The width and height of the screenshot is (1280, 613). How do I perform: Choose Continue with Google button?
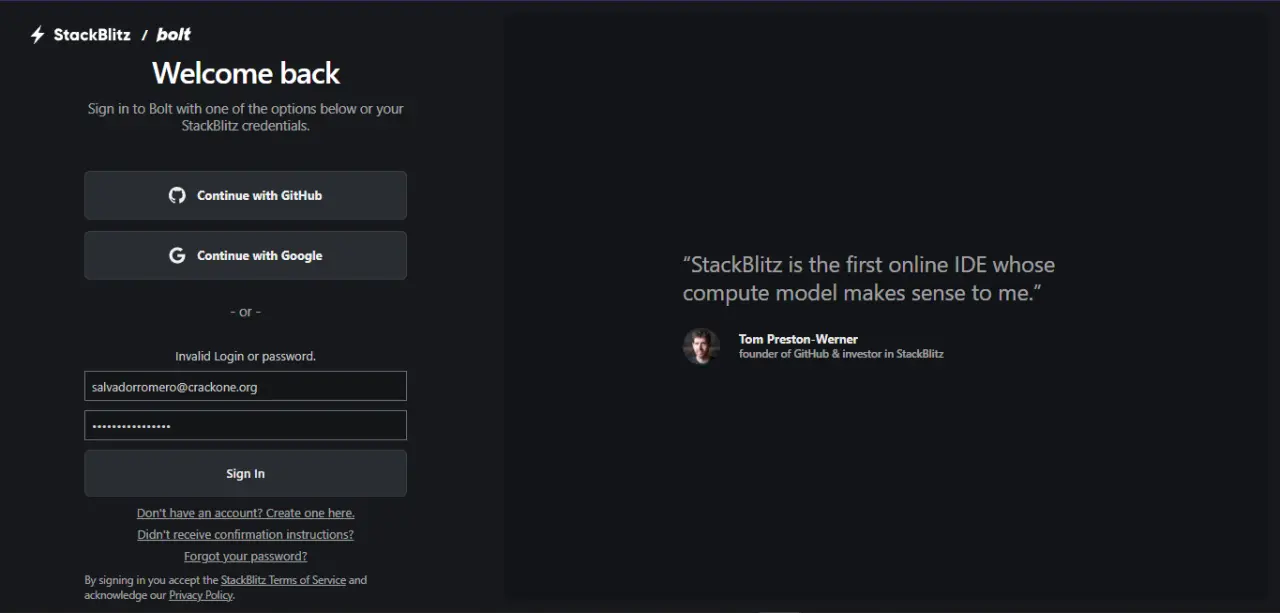(245, 255)
